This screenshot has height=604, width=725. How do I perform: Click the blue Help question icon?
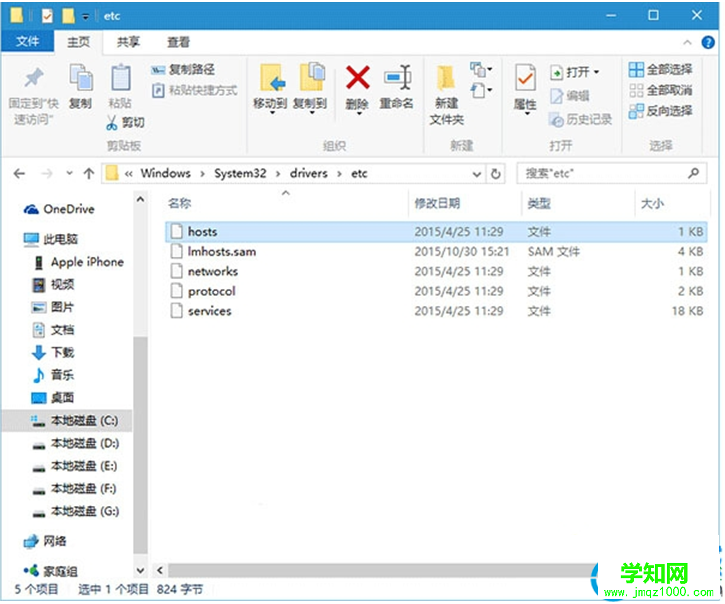coord(708,43)
